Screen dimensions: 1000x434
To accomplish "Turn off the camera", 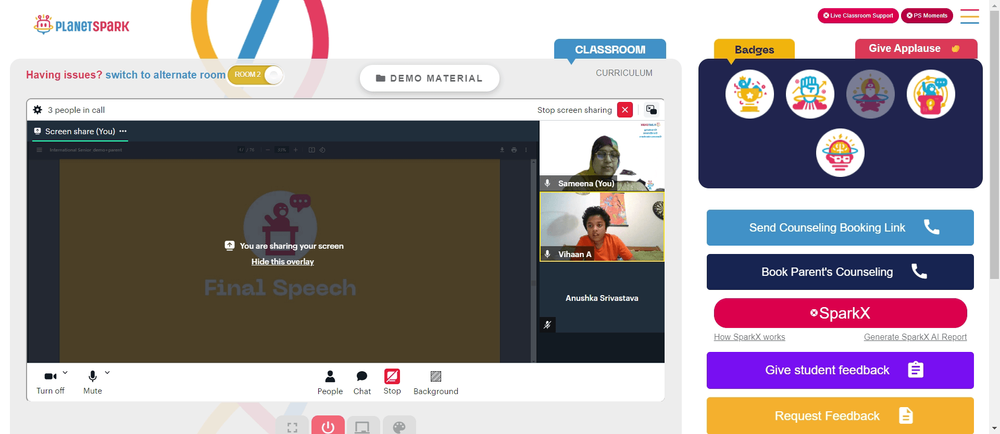I will coord(50,382).
